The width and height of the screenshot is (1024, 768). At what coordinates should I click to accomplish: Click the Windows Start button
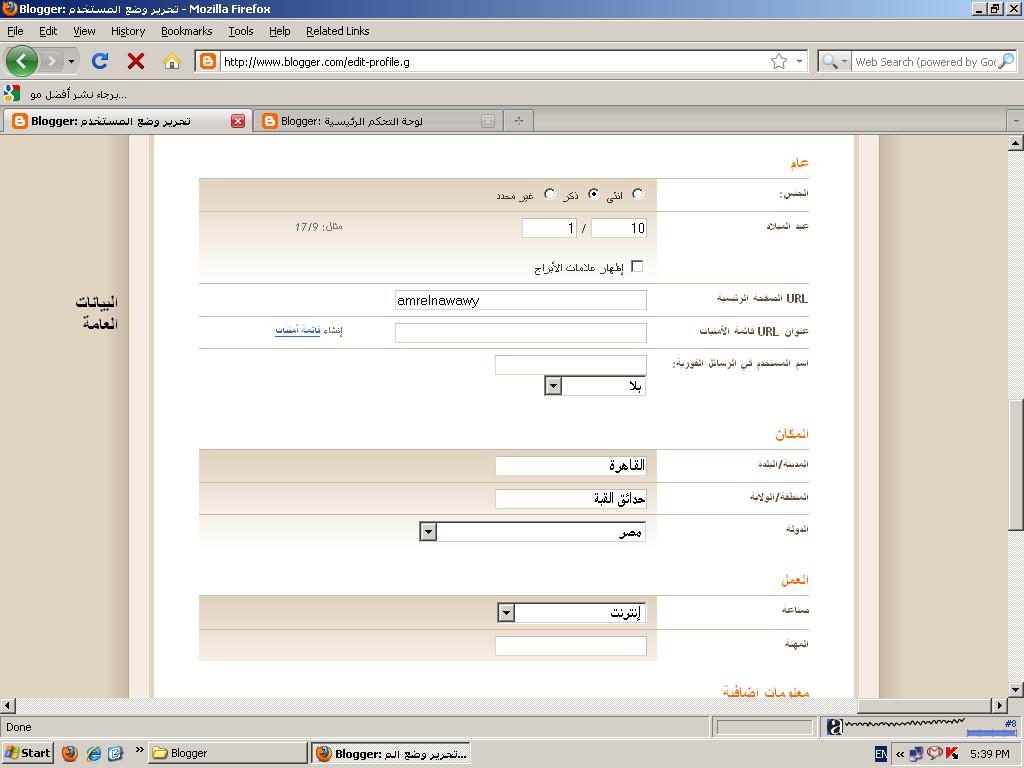click(x=27, y=753)
